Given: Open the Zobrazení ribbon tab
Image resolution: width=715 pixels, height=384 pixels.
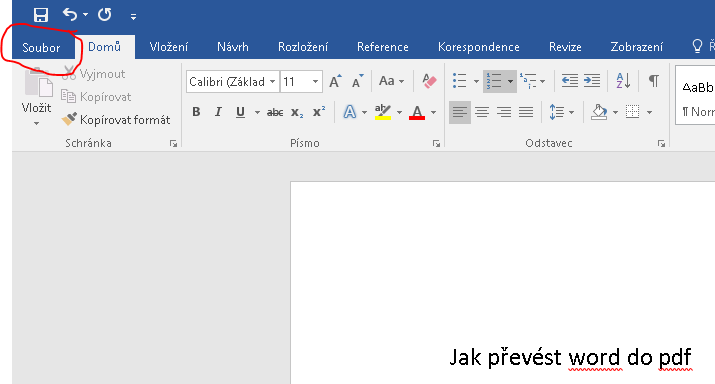Looking at the screenshot, I should coord(637,47).
